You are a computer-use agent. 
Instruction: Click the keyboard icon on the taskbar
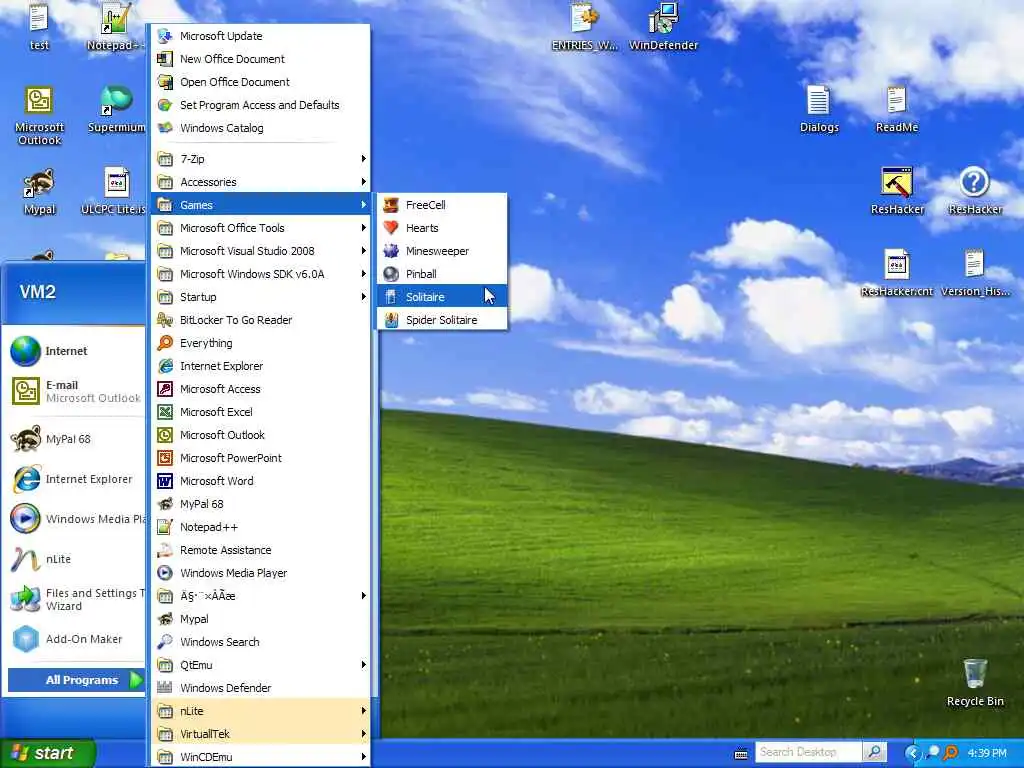click(741, 754)
